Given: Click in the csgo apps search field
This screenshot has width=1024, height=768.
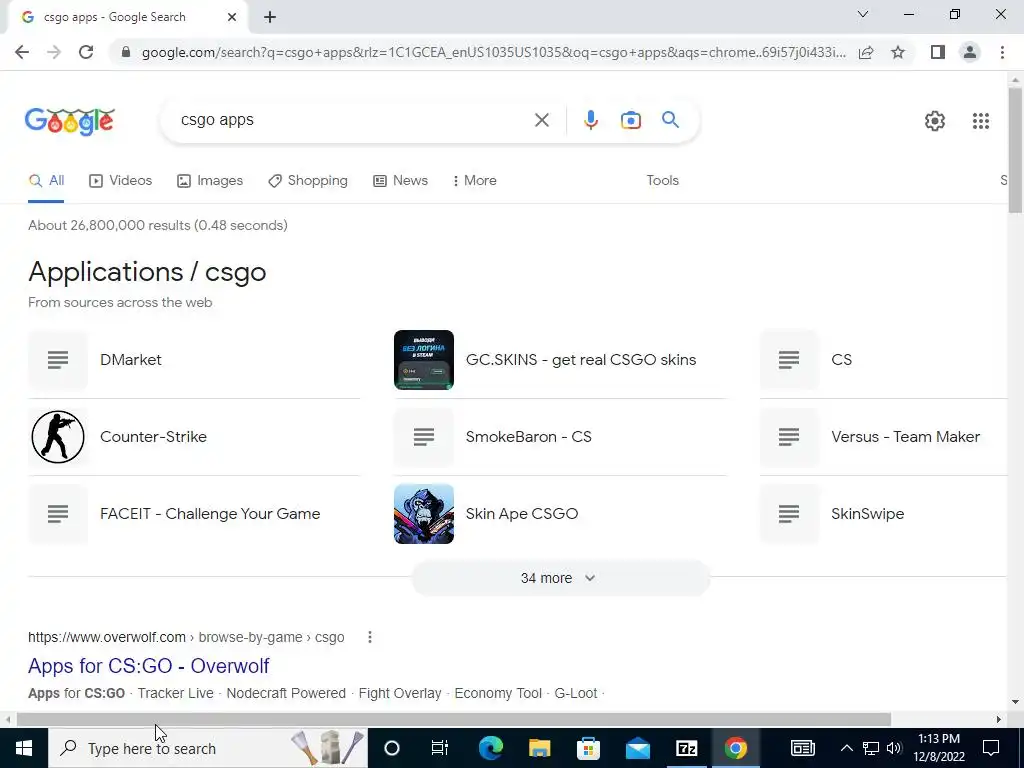Looking at the screenshot, I should coord(353,120).
